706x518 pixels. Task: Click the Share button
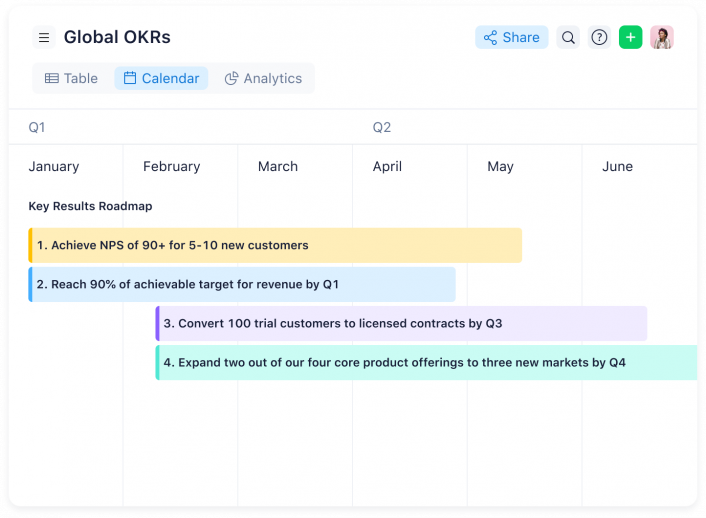tap(511, 37)
